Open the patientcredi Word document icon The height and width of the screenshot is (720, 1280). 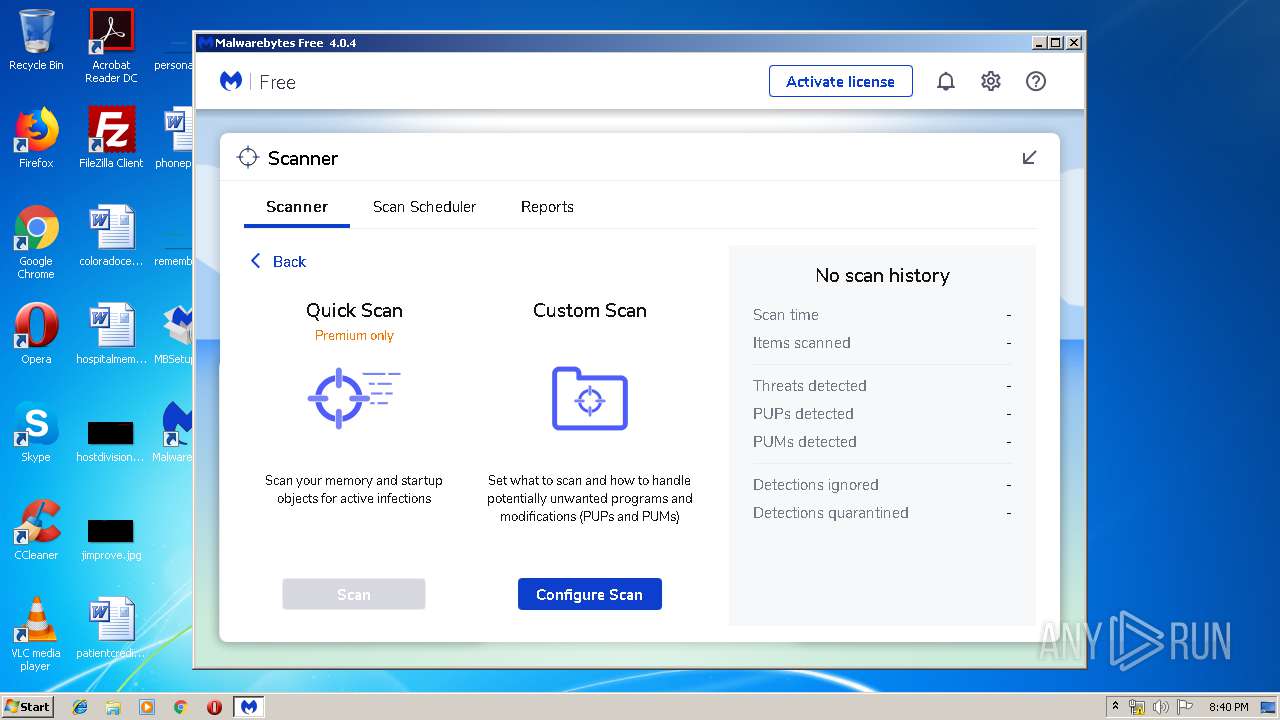tap(111, 628)
